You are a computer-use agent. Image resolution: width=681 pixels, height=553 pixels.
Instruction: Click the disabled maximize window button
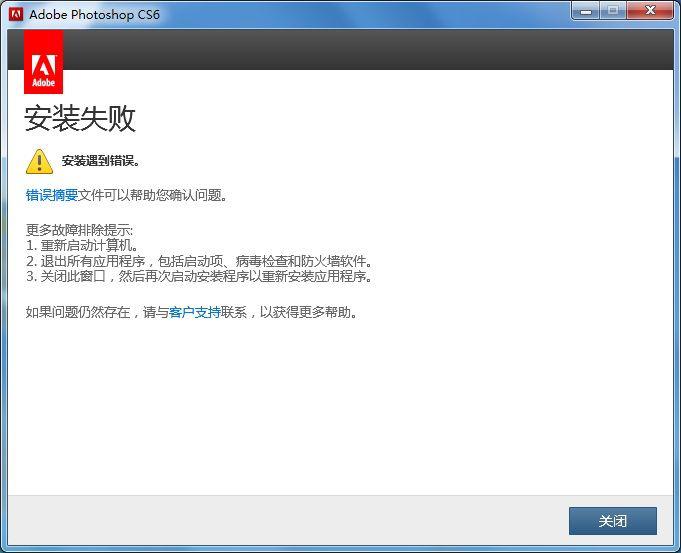pyautogui.click(x=613, y=11)
